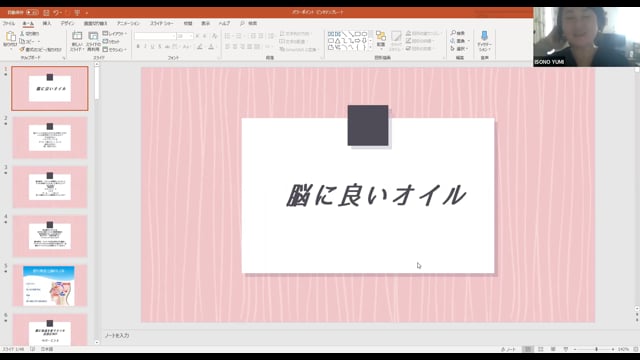Switch to Slide Sorter view in status bar
Viewport: 640px width, 360px height.
(x=540, y=349)
